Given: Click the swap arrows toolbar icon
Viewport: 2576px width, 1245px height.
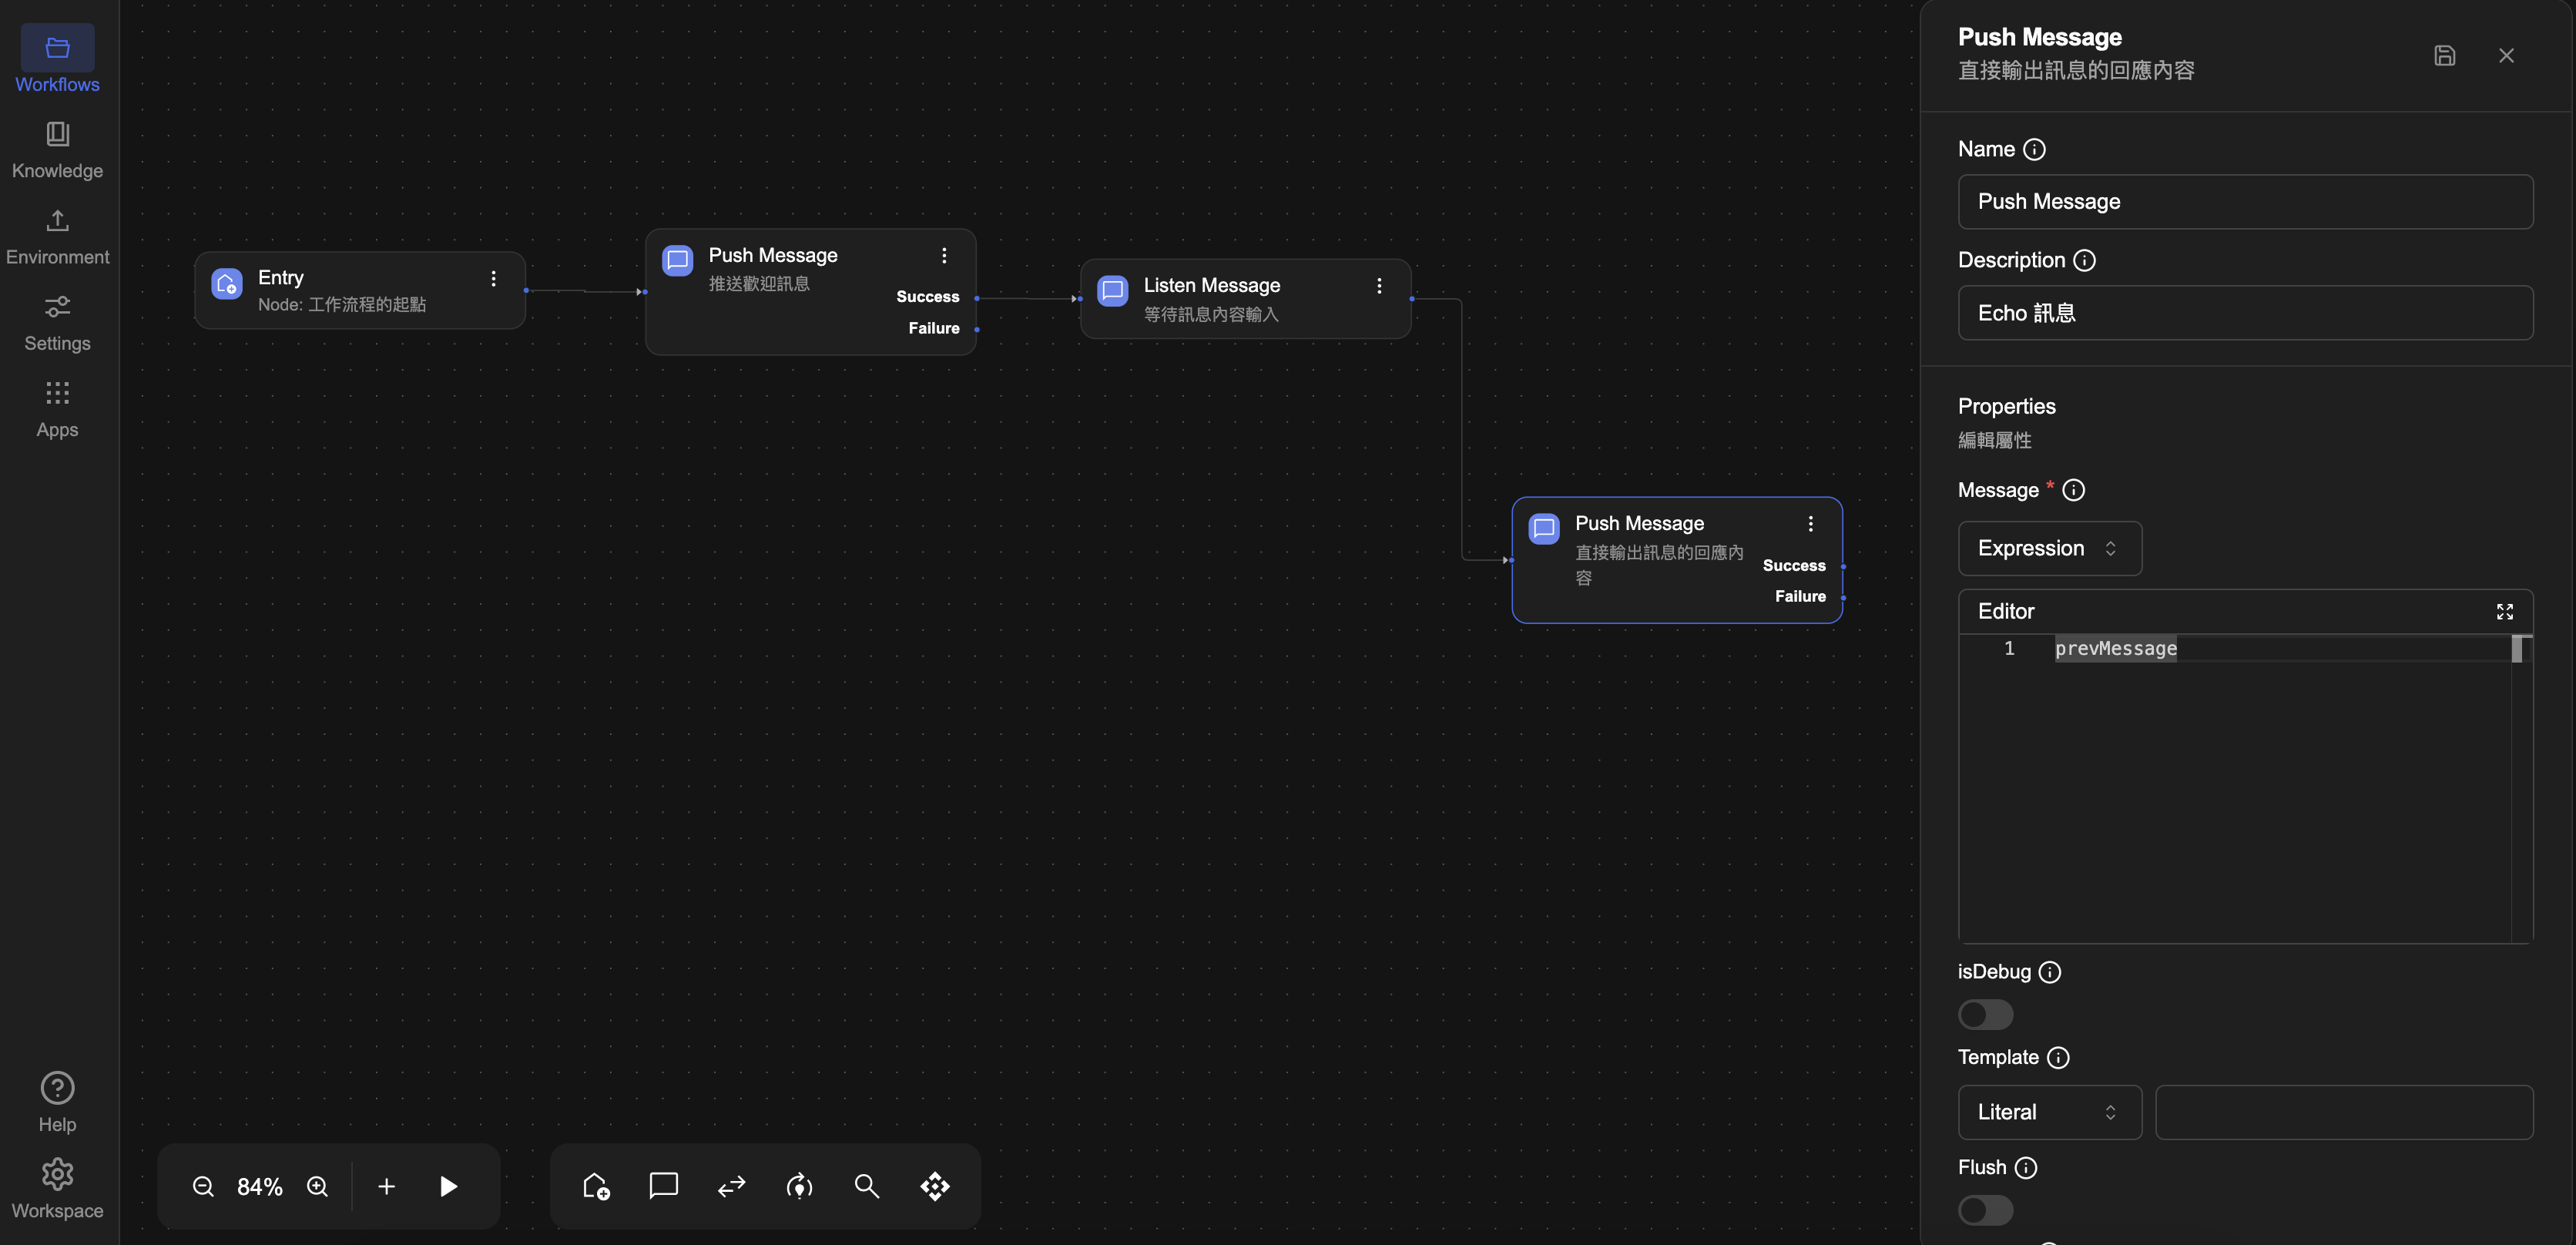Looking at the screenshot, I should (731, 1186).
